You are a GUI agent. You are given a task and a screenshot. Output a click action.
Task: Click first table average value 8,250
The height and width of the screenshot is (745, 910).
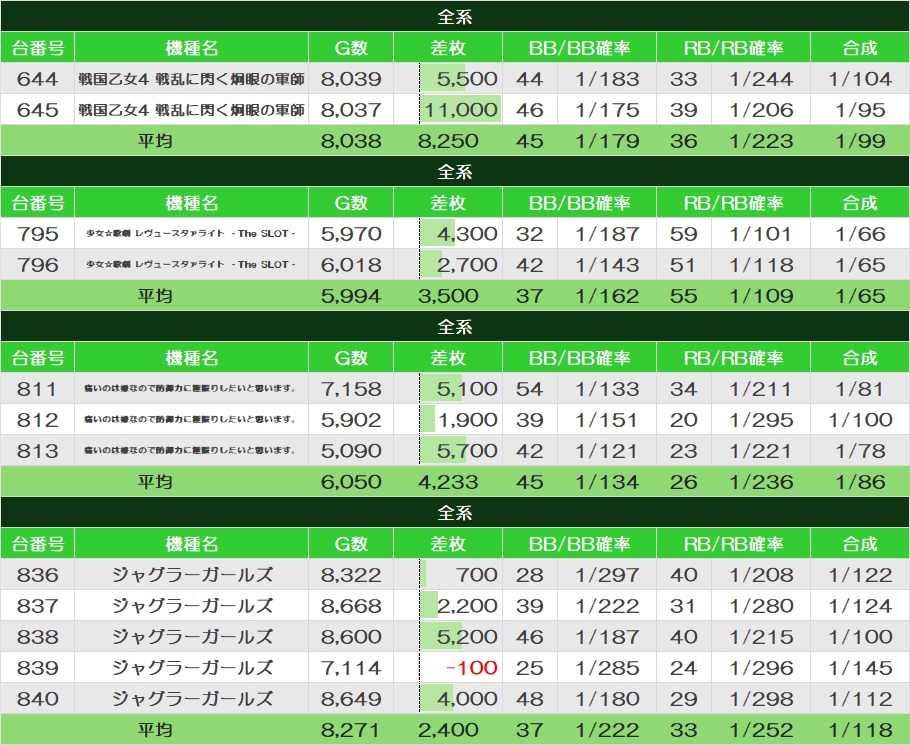coord(448,141)
